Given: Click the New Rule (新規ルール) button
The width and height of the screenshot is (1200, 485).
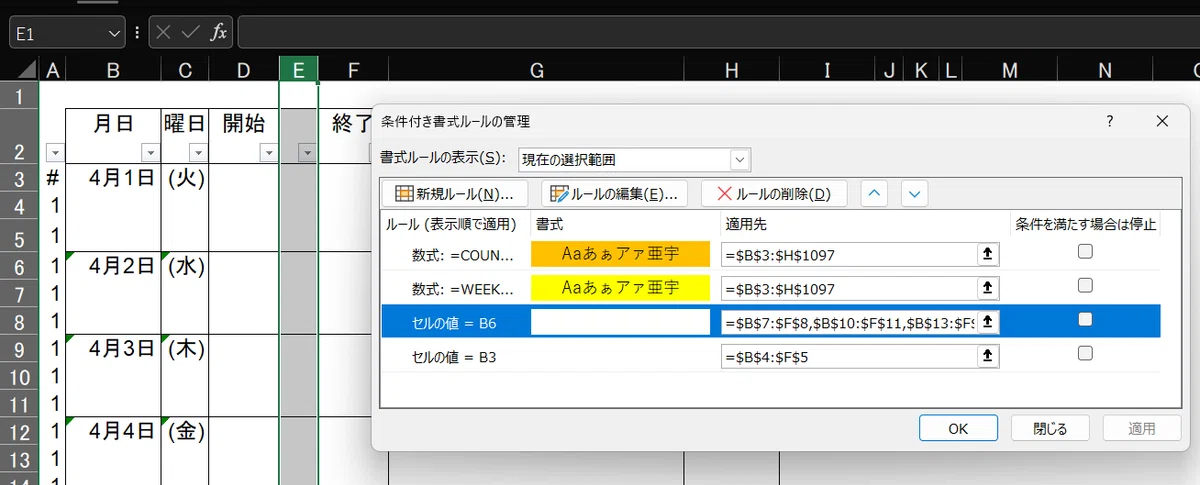Looking at the screenshot, I should coord(455,193).
